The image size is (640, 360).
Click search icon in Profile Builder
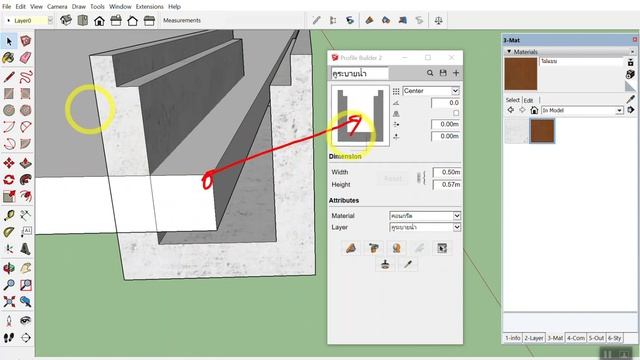pos(430,73)
